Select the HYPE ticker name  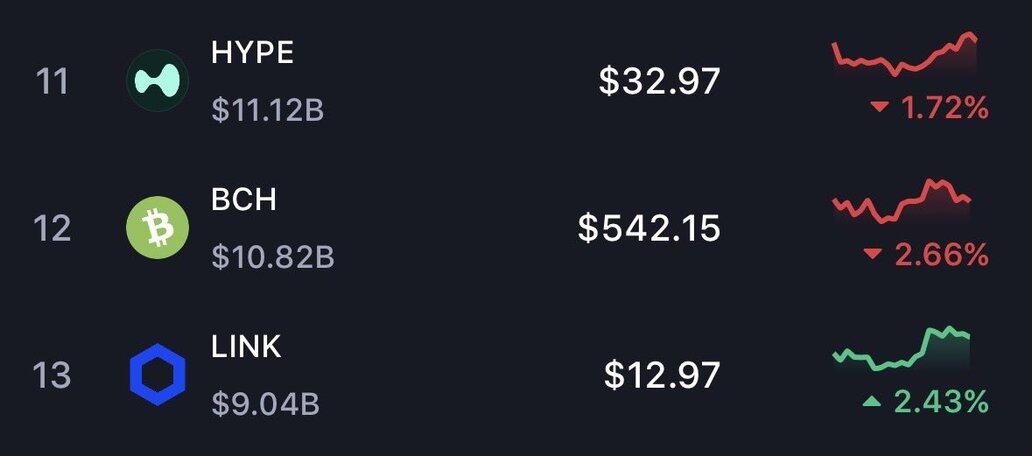point(253,53)
